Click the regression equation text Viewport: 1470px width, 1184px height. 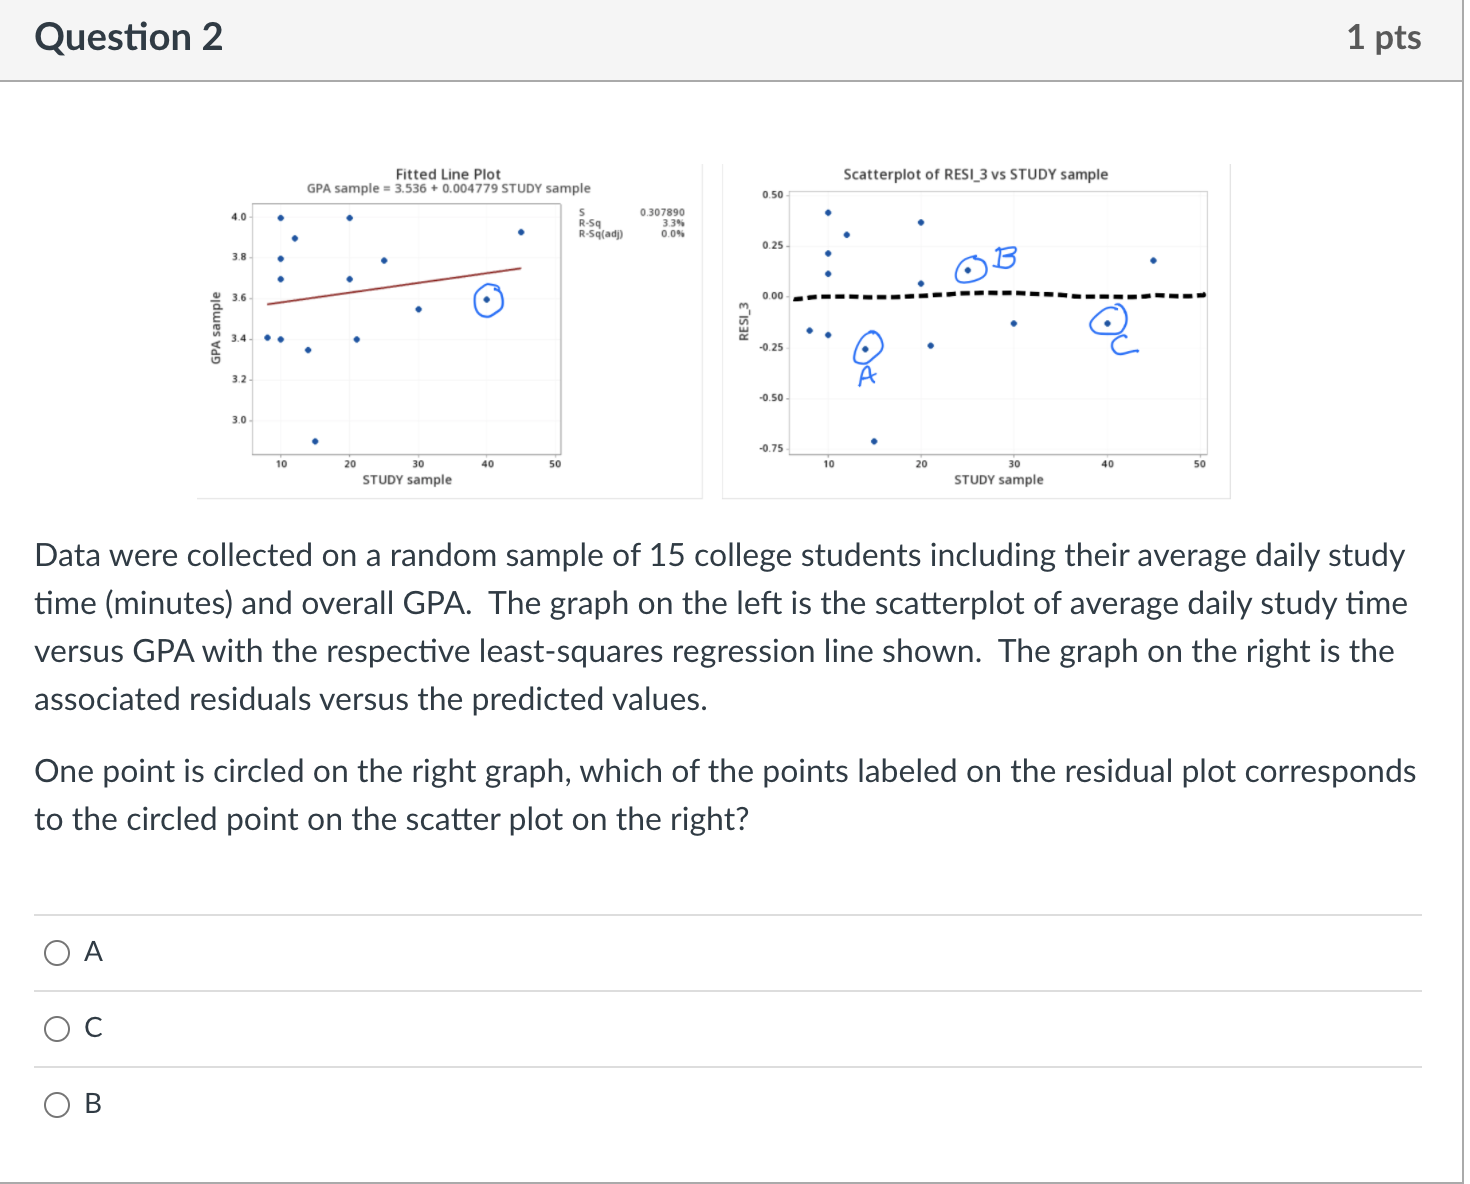coord(447,188)
